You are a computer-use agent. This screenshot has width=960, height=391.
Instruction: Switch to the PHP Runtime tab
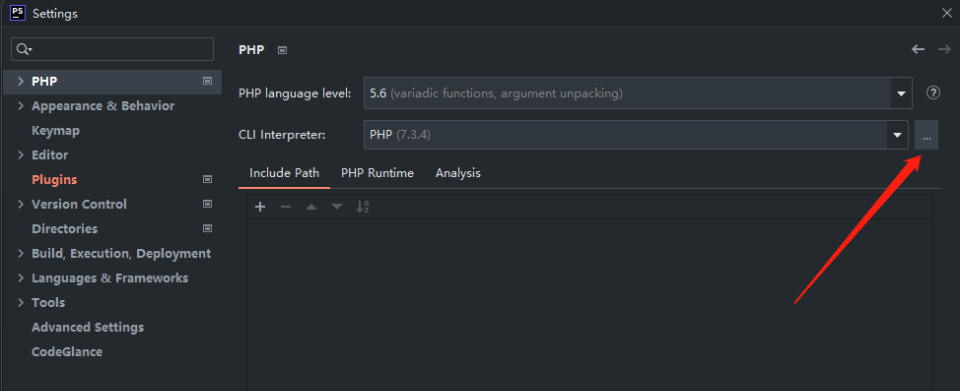coord(377,173)
